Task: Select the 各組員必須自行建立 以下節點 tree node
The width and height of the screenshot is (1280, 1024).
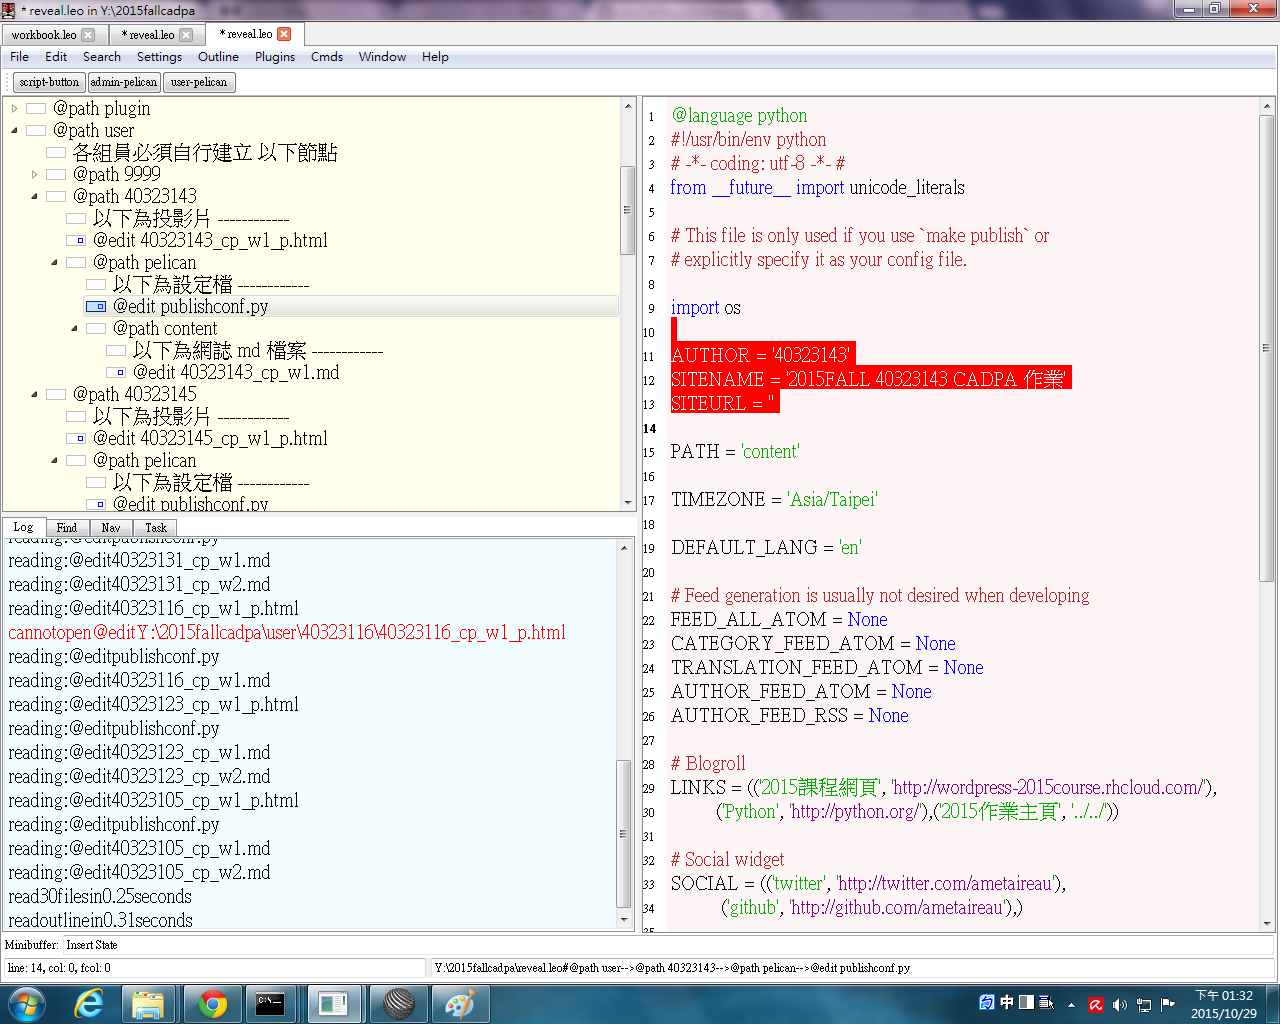Action: (205, 152)
